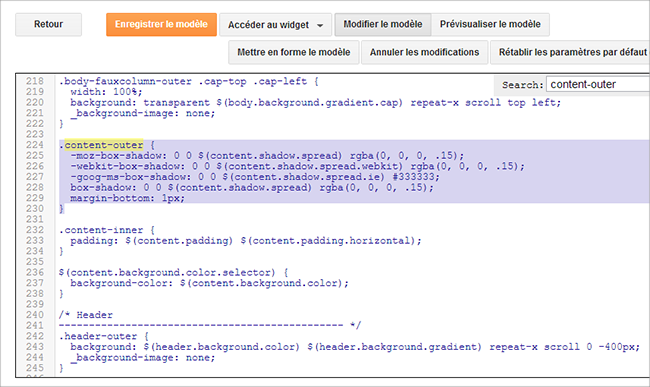This screenshot has width=650, height=387.
Task: Click the -webkit-box-shadow code line
Action: (x=297, y=167)
